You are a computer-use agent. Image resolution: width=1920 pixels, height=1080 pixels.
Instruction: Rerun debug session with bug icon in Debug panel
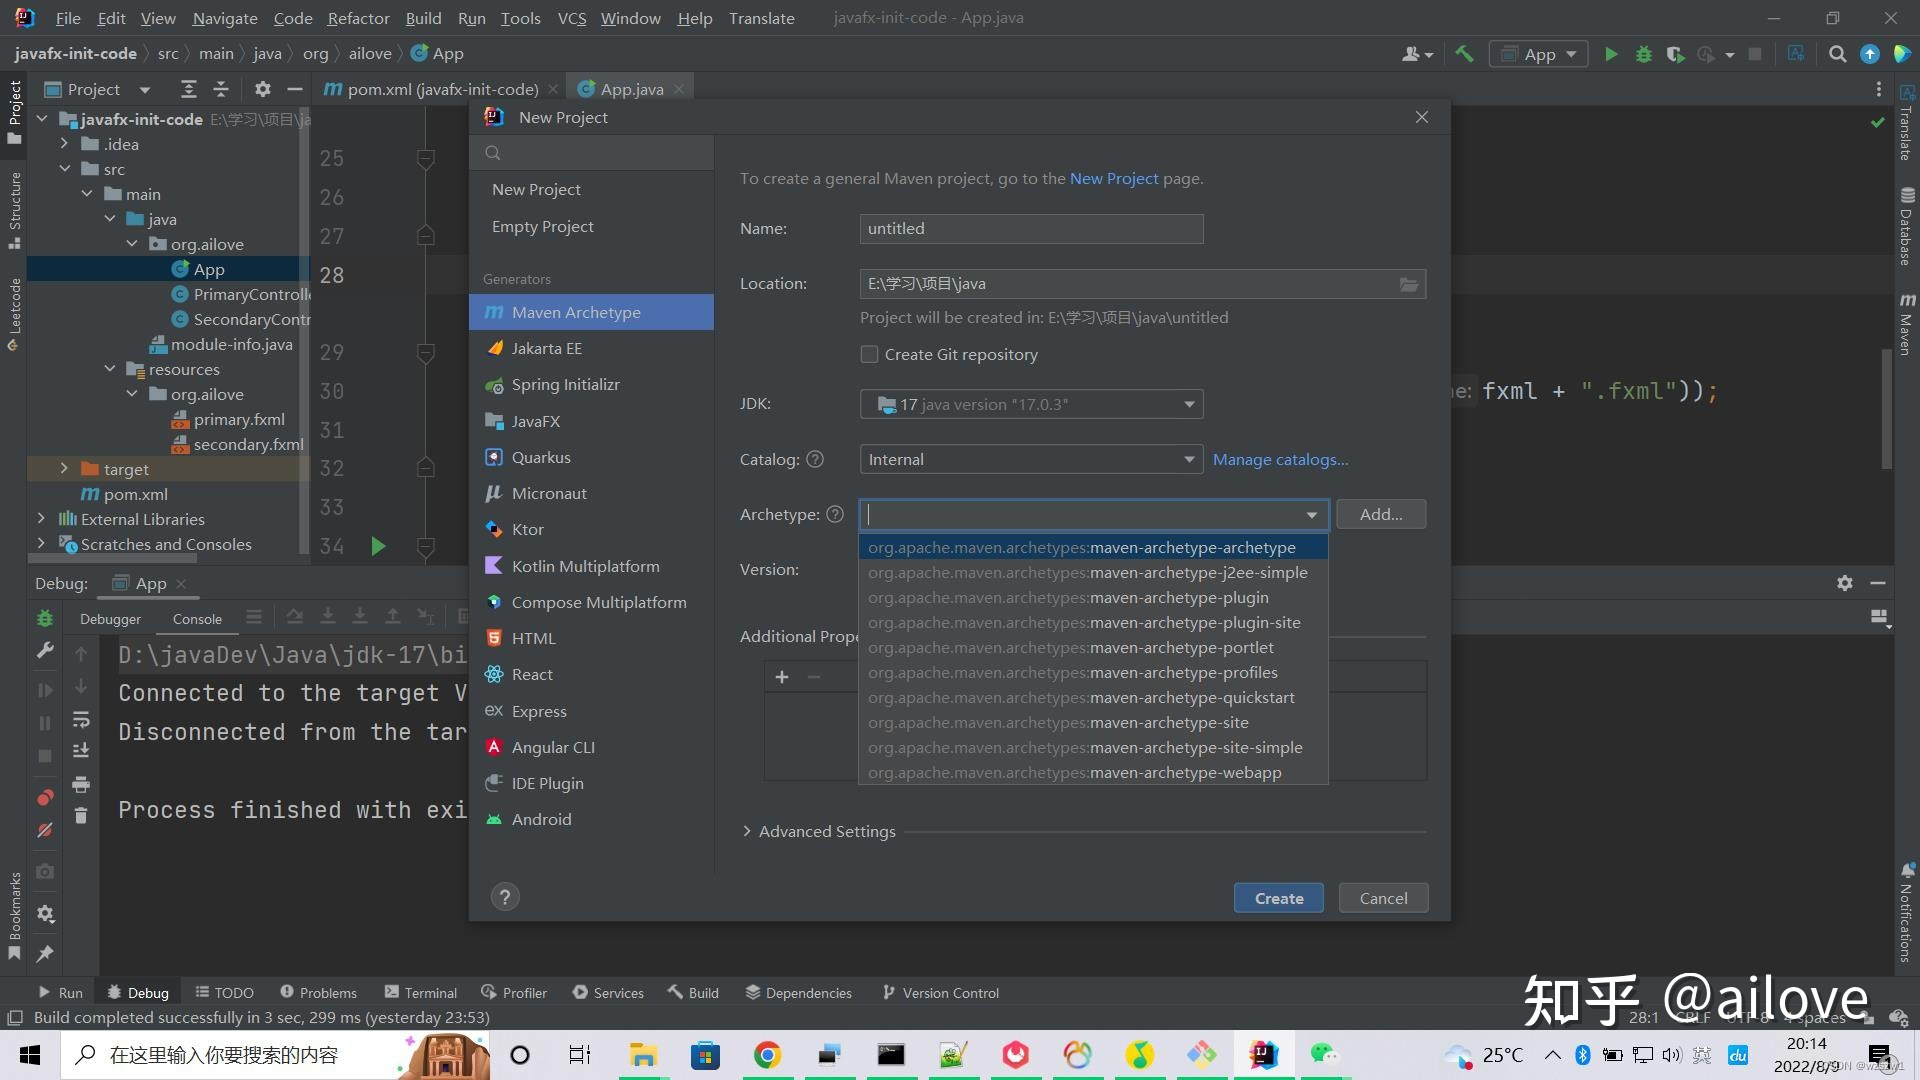point(45,619)
